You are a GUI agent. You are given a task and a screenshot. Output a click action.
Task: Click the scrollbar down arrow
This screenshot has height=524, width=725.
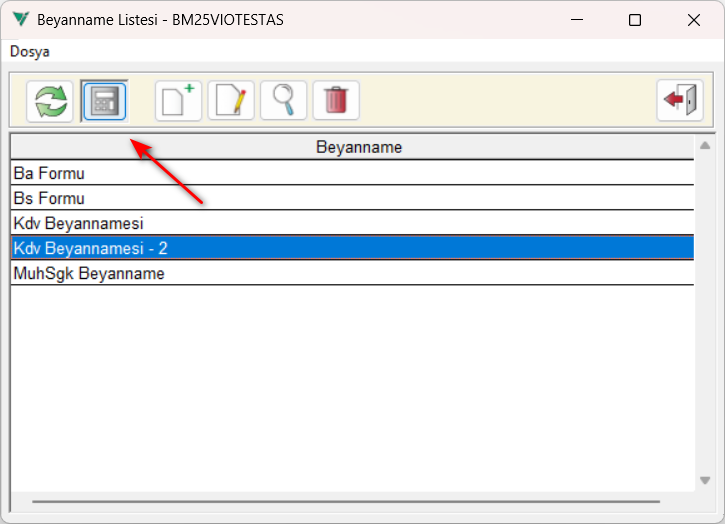point(705,481)
